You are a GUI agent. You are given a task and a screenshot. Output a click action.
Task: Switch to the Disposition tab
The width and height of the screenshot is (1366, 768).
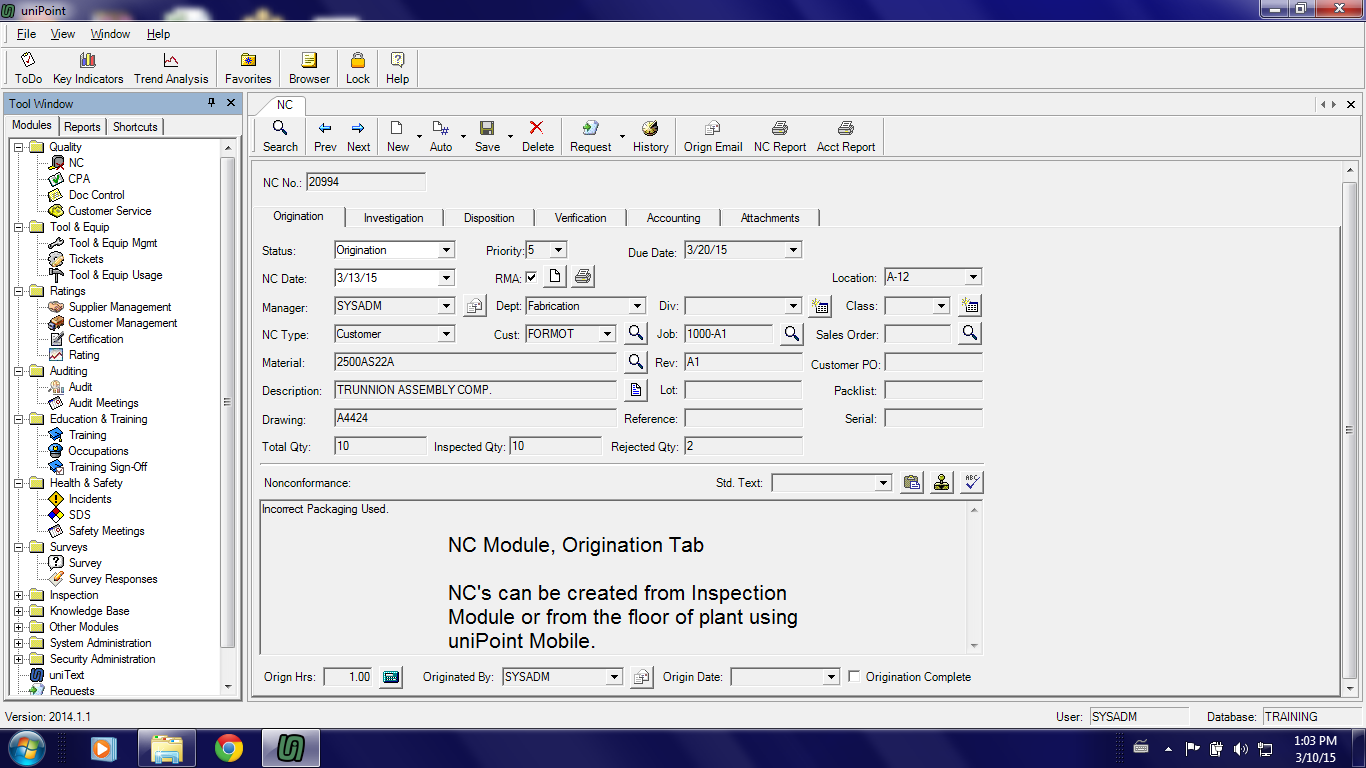[x=489, y=218]
